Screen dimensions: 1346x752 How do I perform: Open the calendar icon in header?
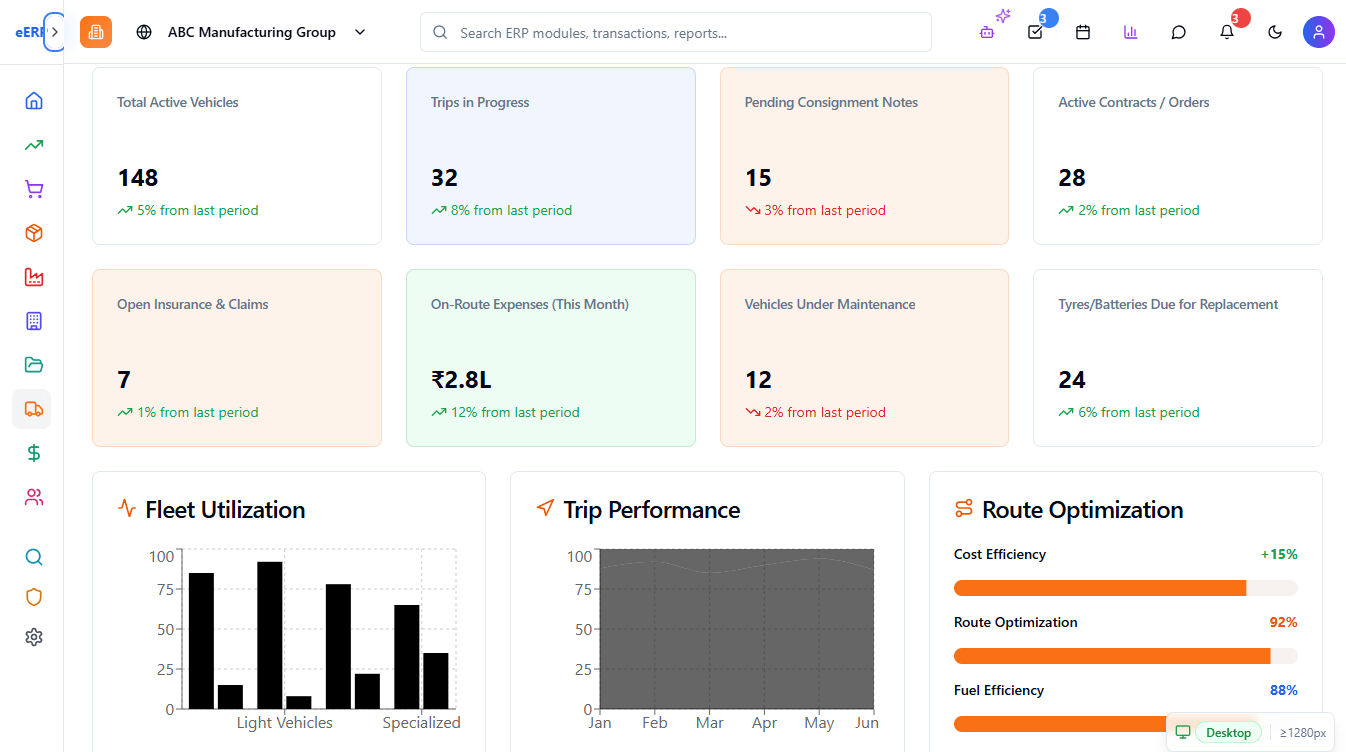(x=1083, y=32)
